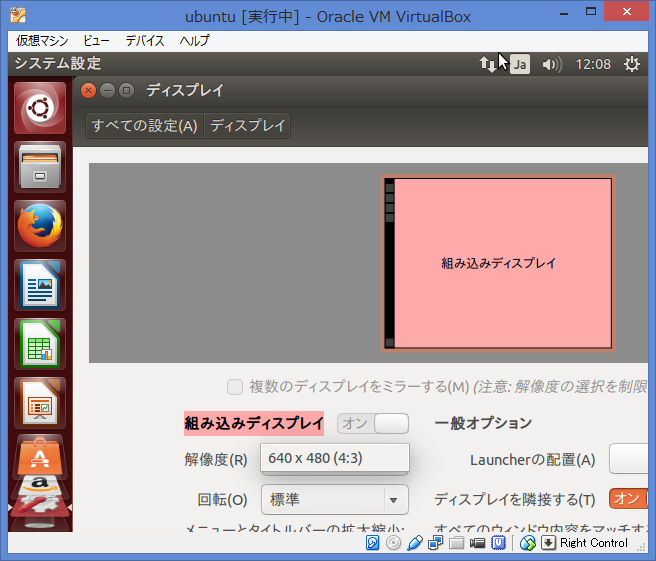656x561 pixels.
Task: Launch the Files manager from the dock
Action: click(x=40, y=166)
